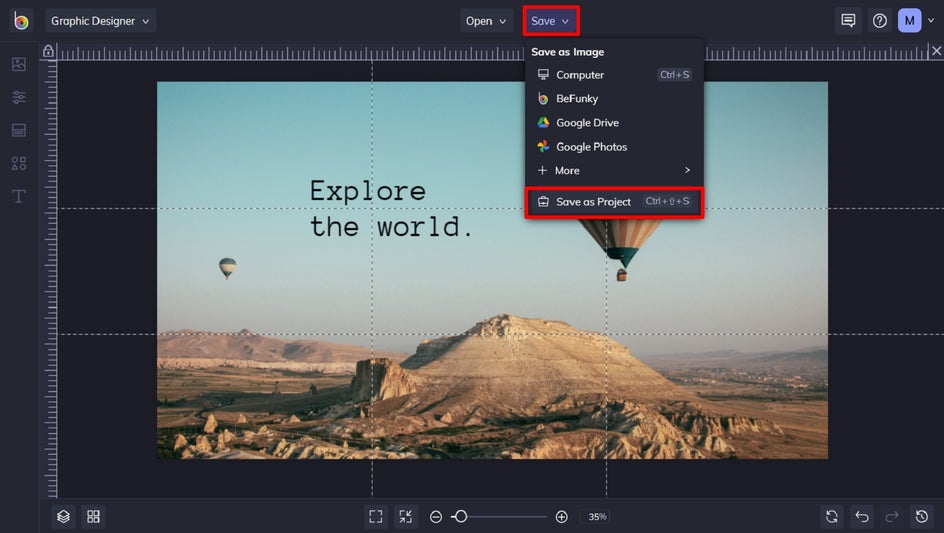The height and width of the screenshot is (533, 944).
Task: Open the Templates sidebar icon
Action: coord(19,130)
